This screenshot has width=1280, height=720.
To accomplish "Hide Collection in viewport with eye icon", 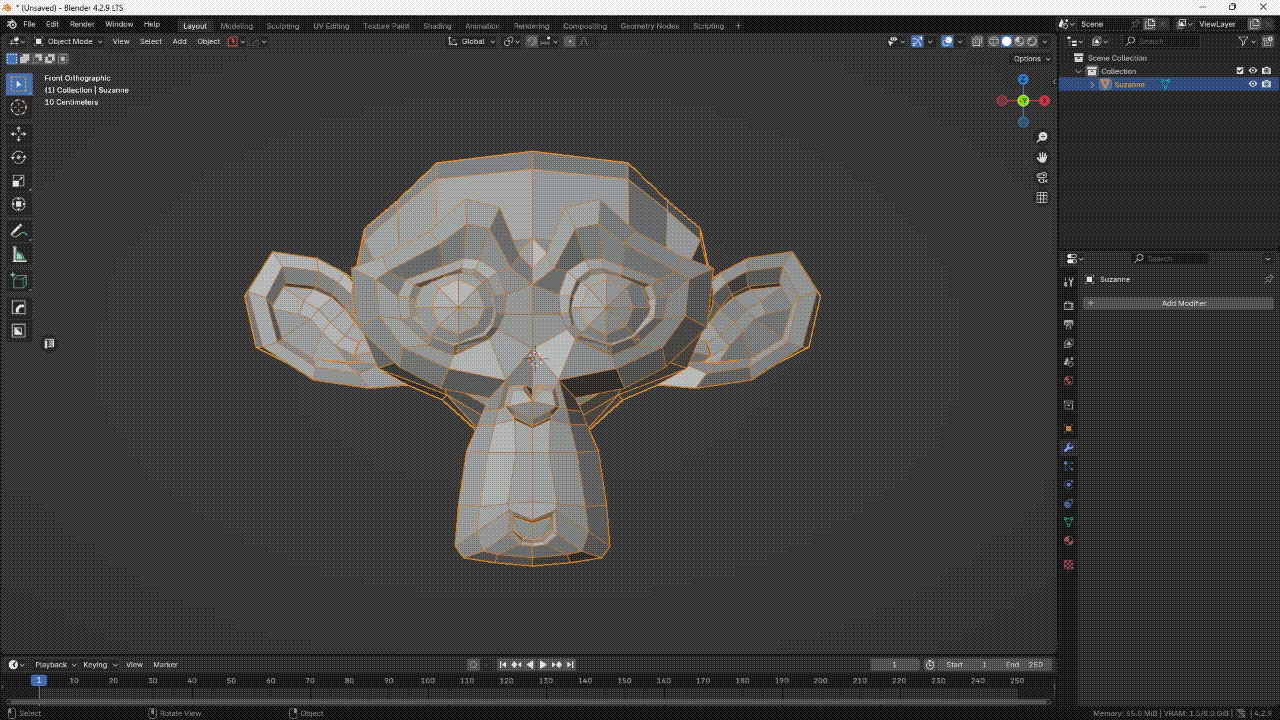I will pyautogui.click(x=1253, y=71).
